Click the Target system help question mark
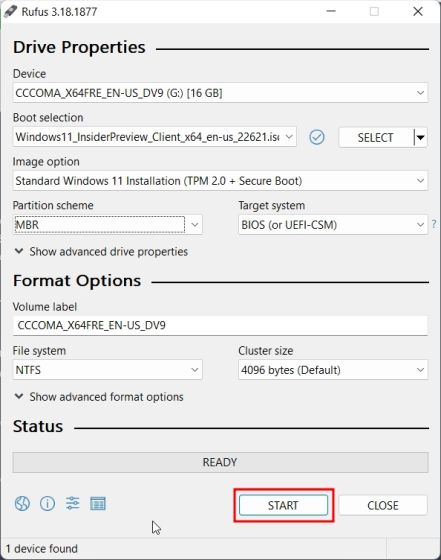Image resolution: width=441 pixels, height=560 pixels. 434,224
